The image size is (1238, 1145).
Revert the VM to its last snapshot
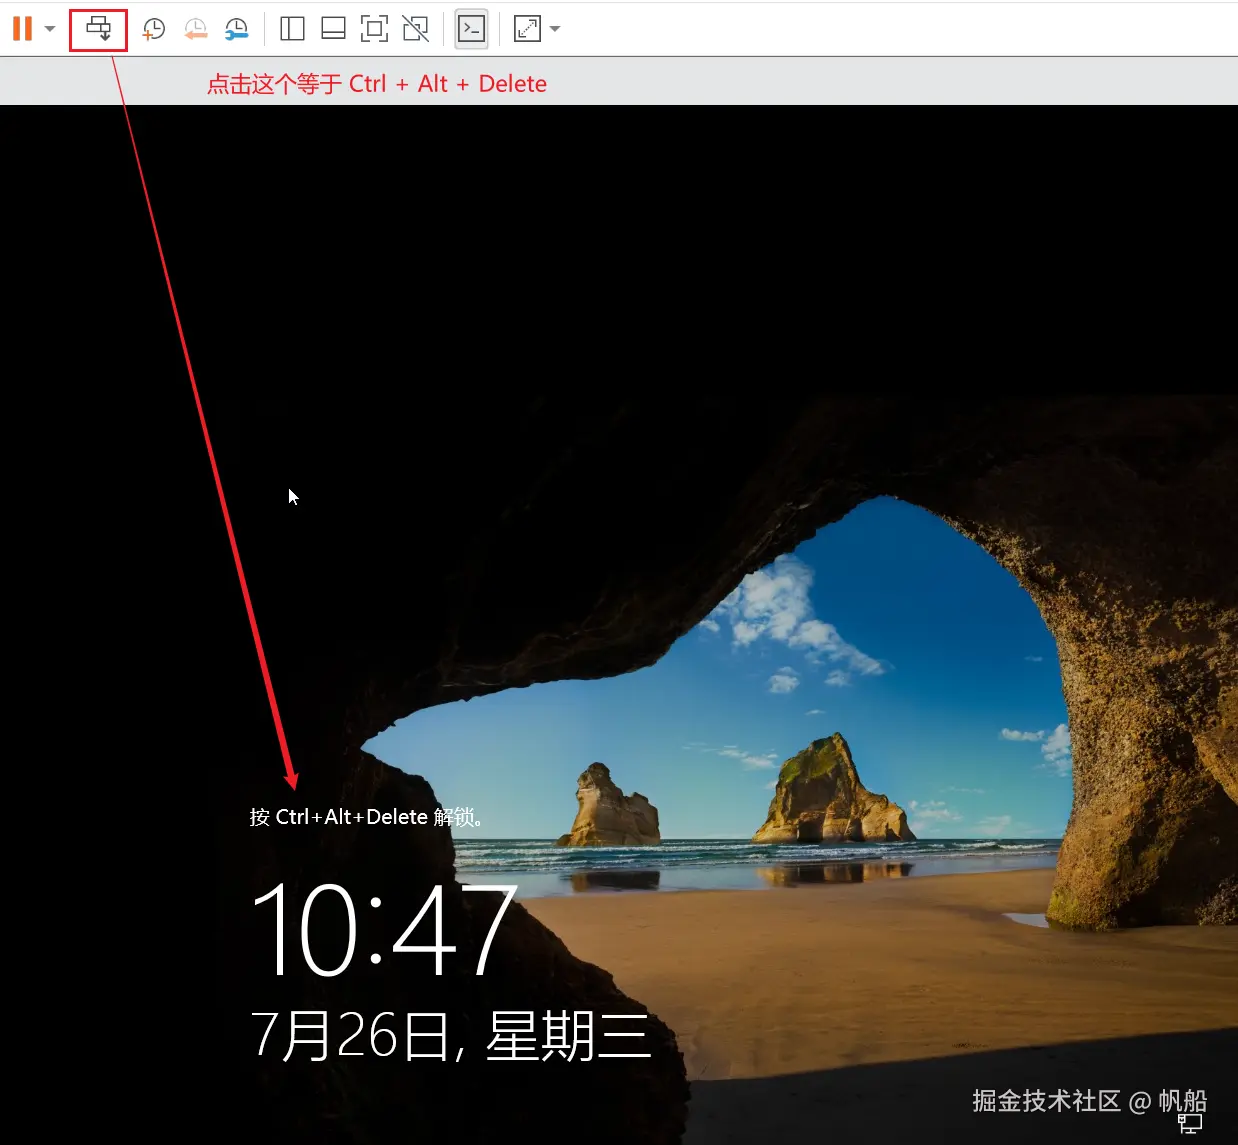pos(196,29)
